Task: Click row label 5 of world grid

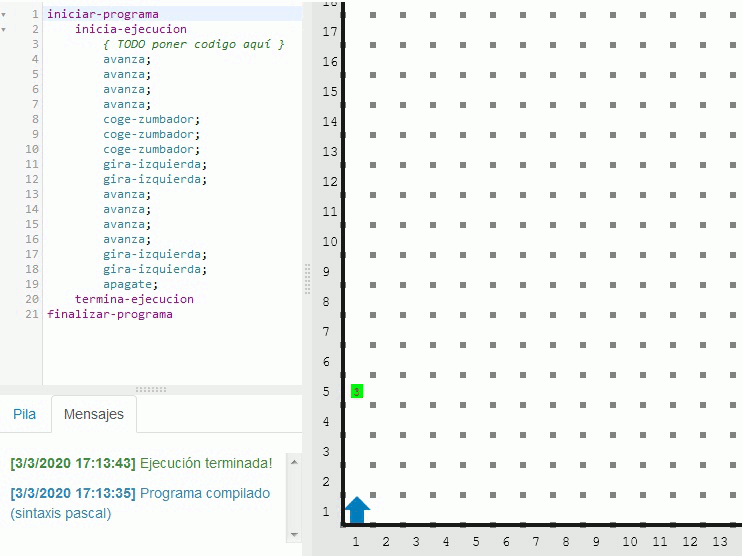Action: (x=326, y=392)
